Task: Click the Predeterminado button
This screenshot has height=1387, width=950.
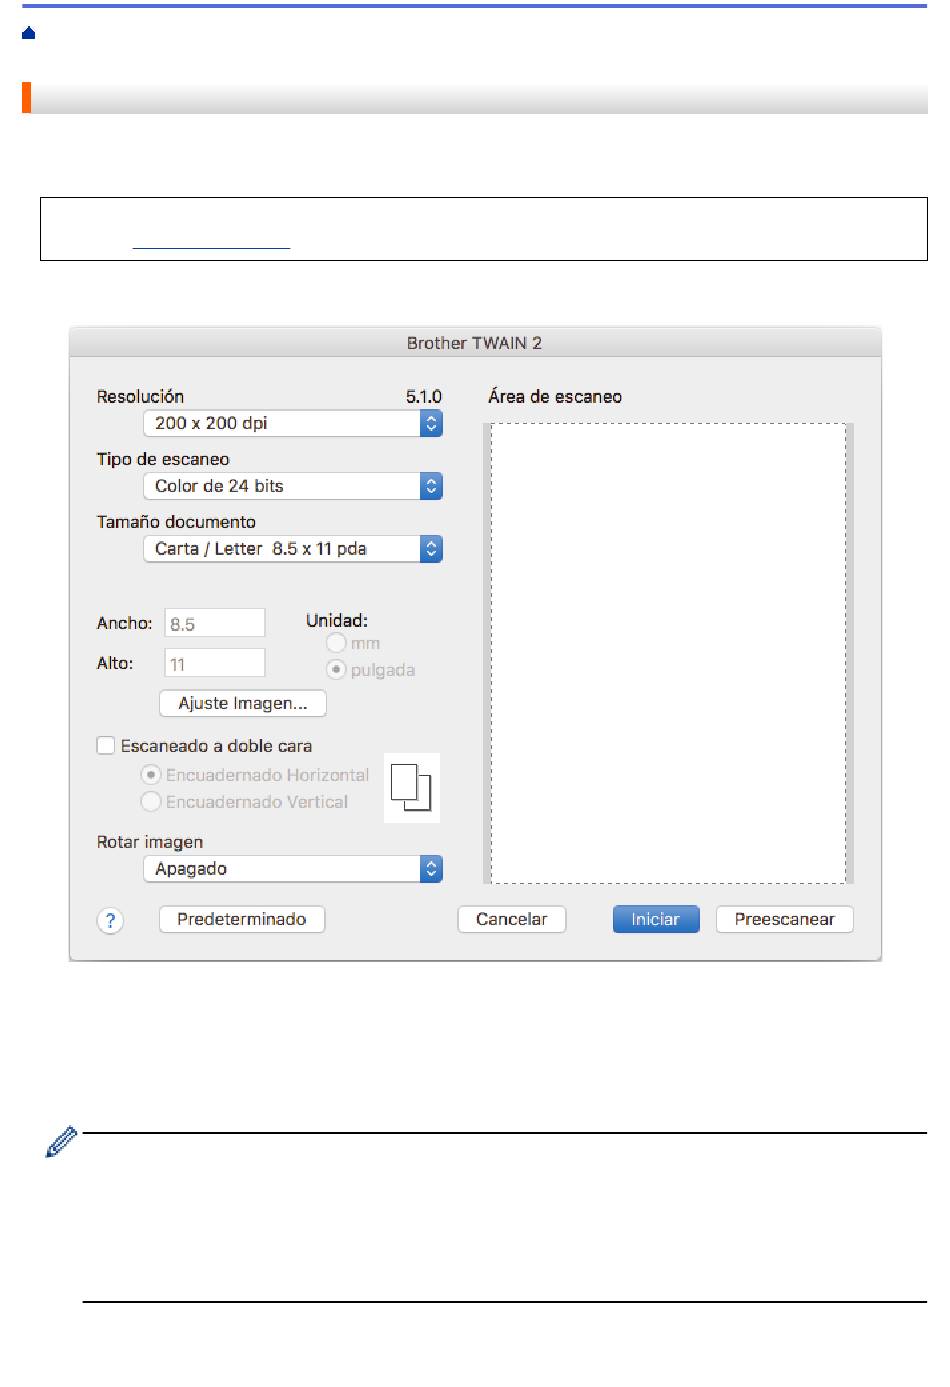Action: point(242,919)
